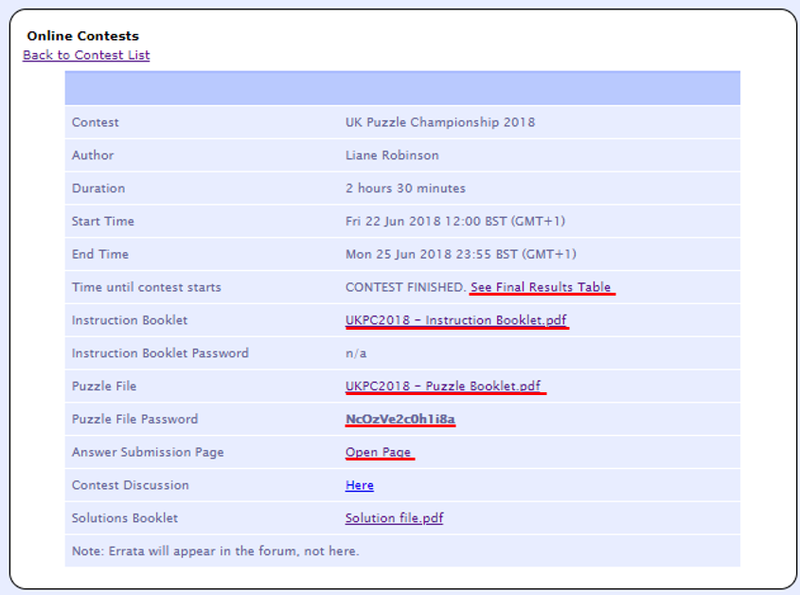
Task: Click the Answer Submission Page label
Action: click(x=147, y=452)
